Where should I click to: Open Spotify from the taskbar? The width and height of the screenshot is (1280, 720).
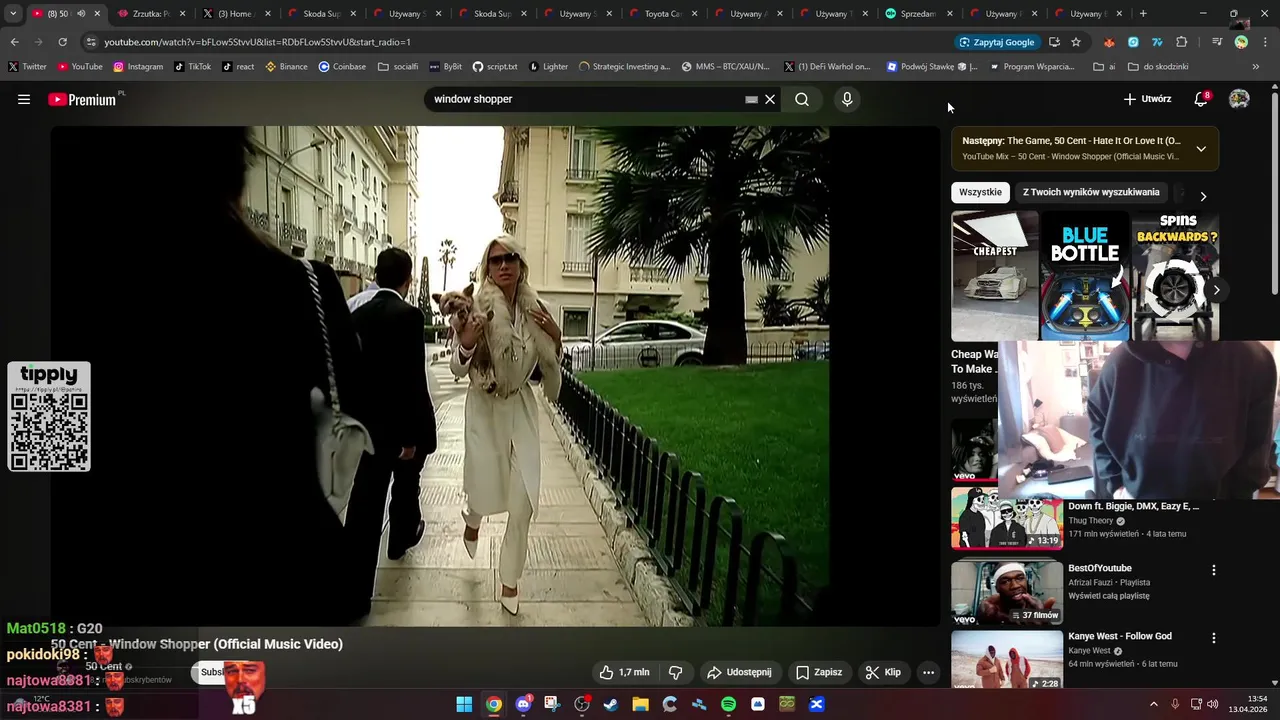tap(728, 704)
